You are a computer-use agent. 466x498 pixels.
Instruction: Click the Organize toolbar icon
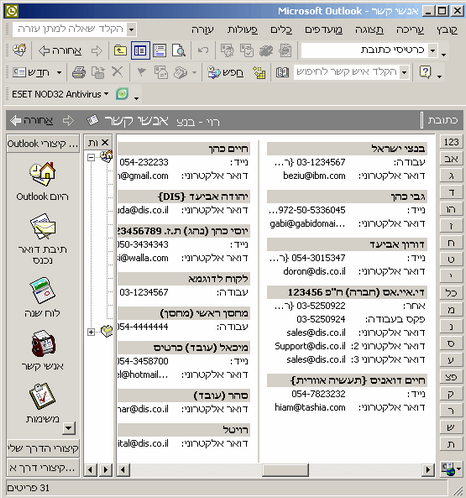[x=259, y=72]
